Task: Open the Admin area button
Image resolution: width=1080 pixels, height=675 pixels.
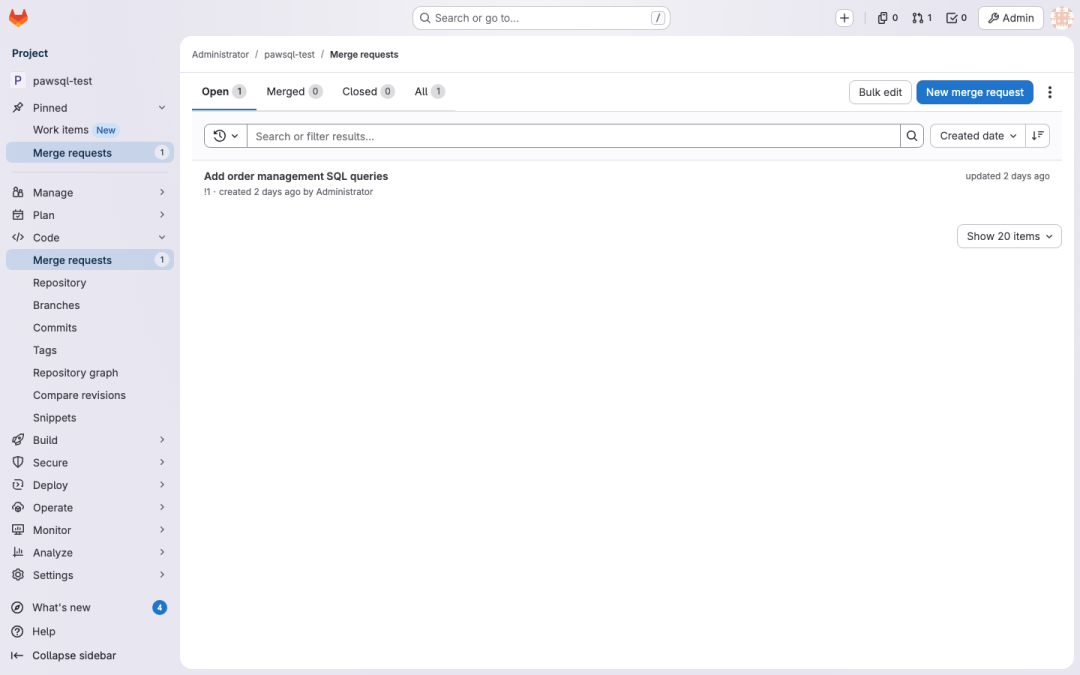Action: pos(1010,18)
